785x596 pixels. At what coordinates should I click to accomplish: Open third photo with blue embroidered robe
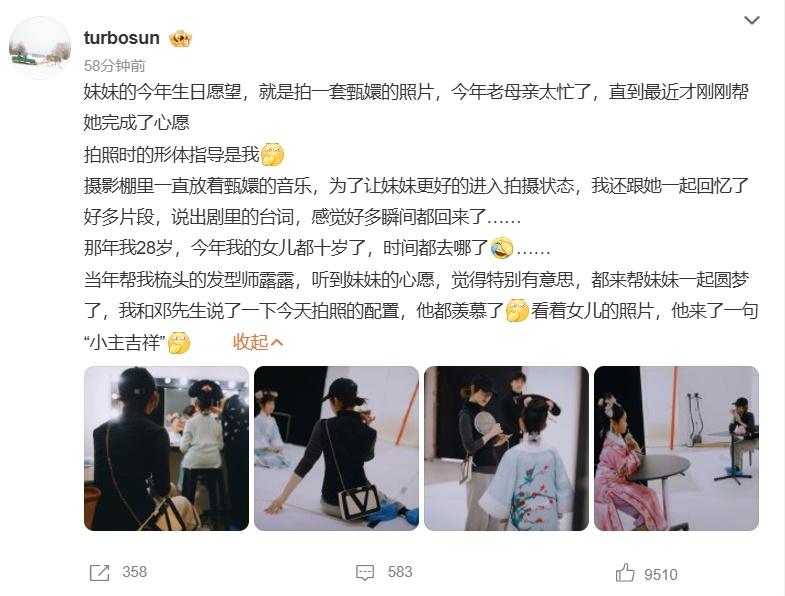pos(506,448)
